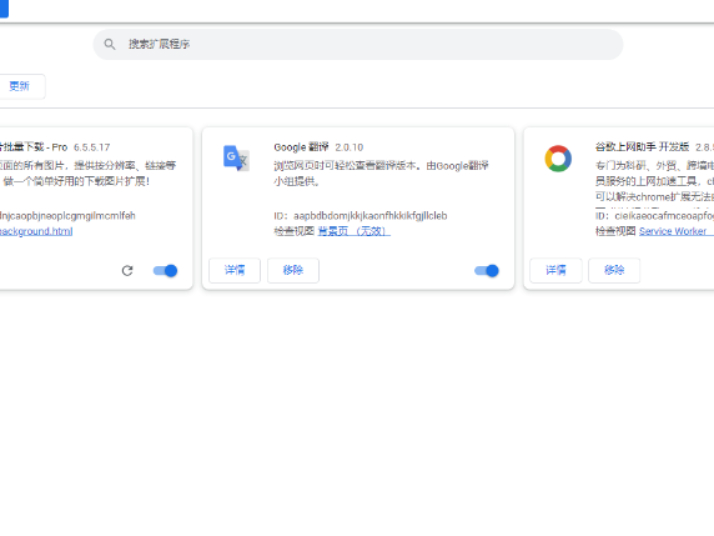This screenshot has height=536, width=714.
Task: Click the Google Translate extension icon
Action: pos(236,158)
